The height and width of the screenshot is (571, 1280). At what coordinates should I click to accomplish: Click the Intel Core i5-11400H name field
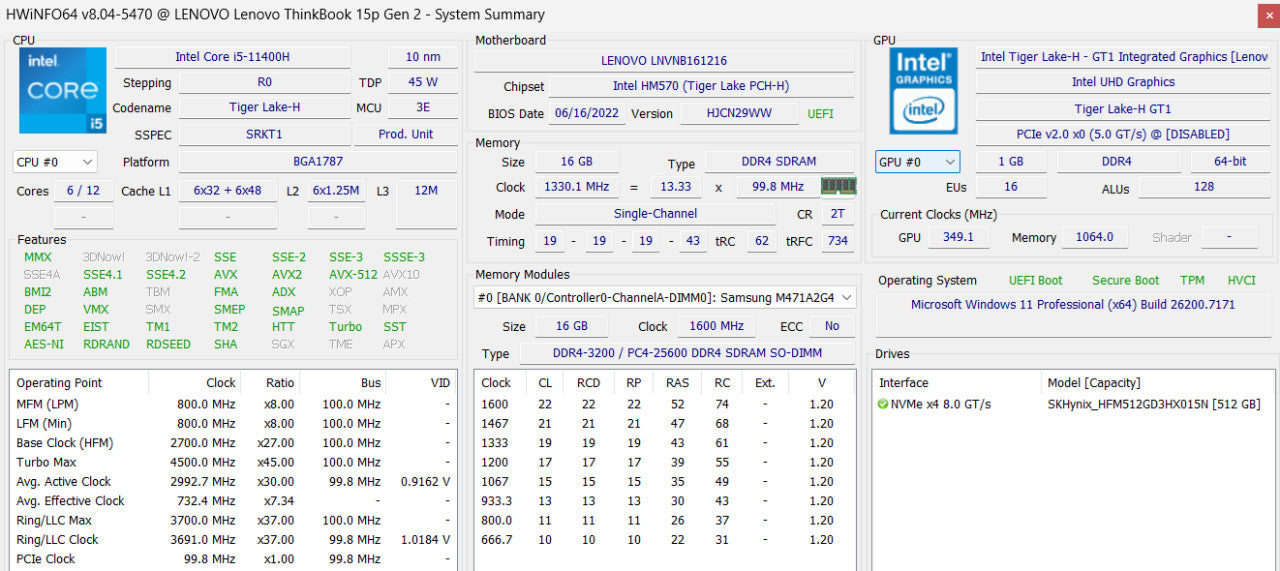[232, 57]
